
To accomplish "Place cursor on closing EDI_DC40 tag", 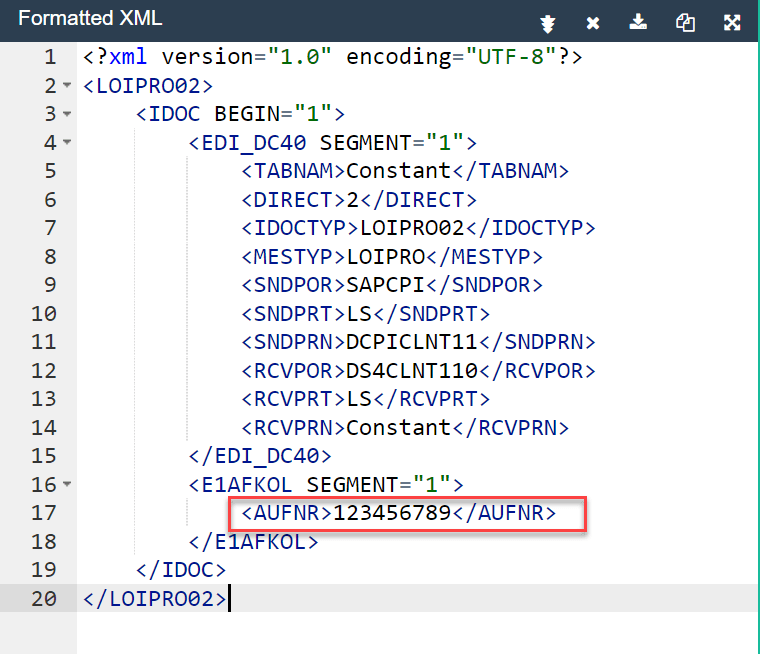I will (260, 457).
